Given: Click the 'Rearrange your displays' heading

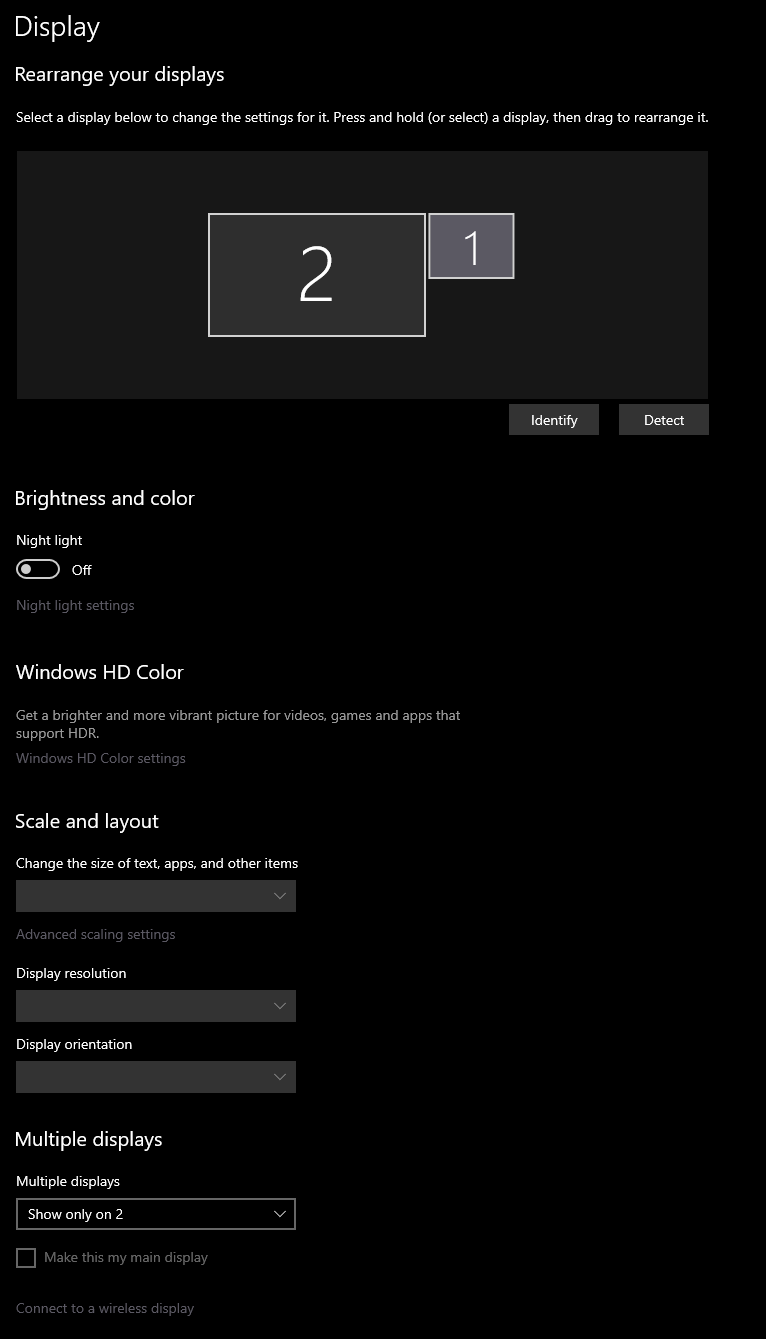Looking at the screenshot, I should 120,75.
